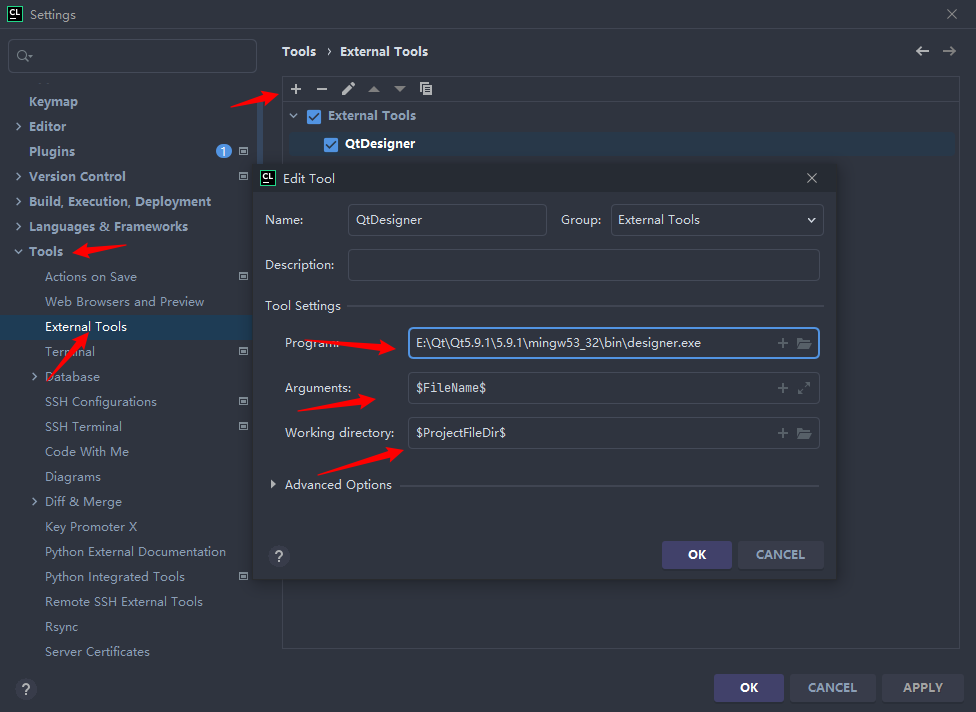This screenshot has height=712, width=976.
Task: Insert macro into Arguments field via plus icon
Action: (783, 388)
